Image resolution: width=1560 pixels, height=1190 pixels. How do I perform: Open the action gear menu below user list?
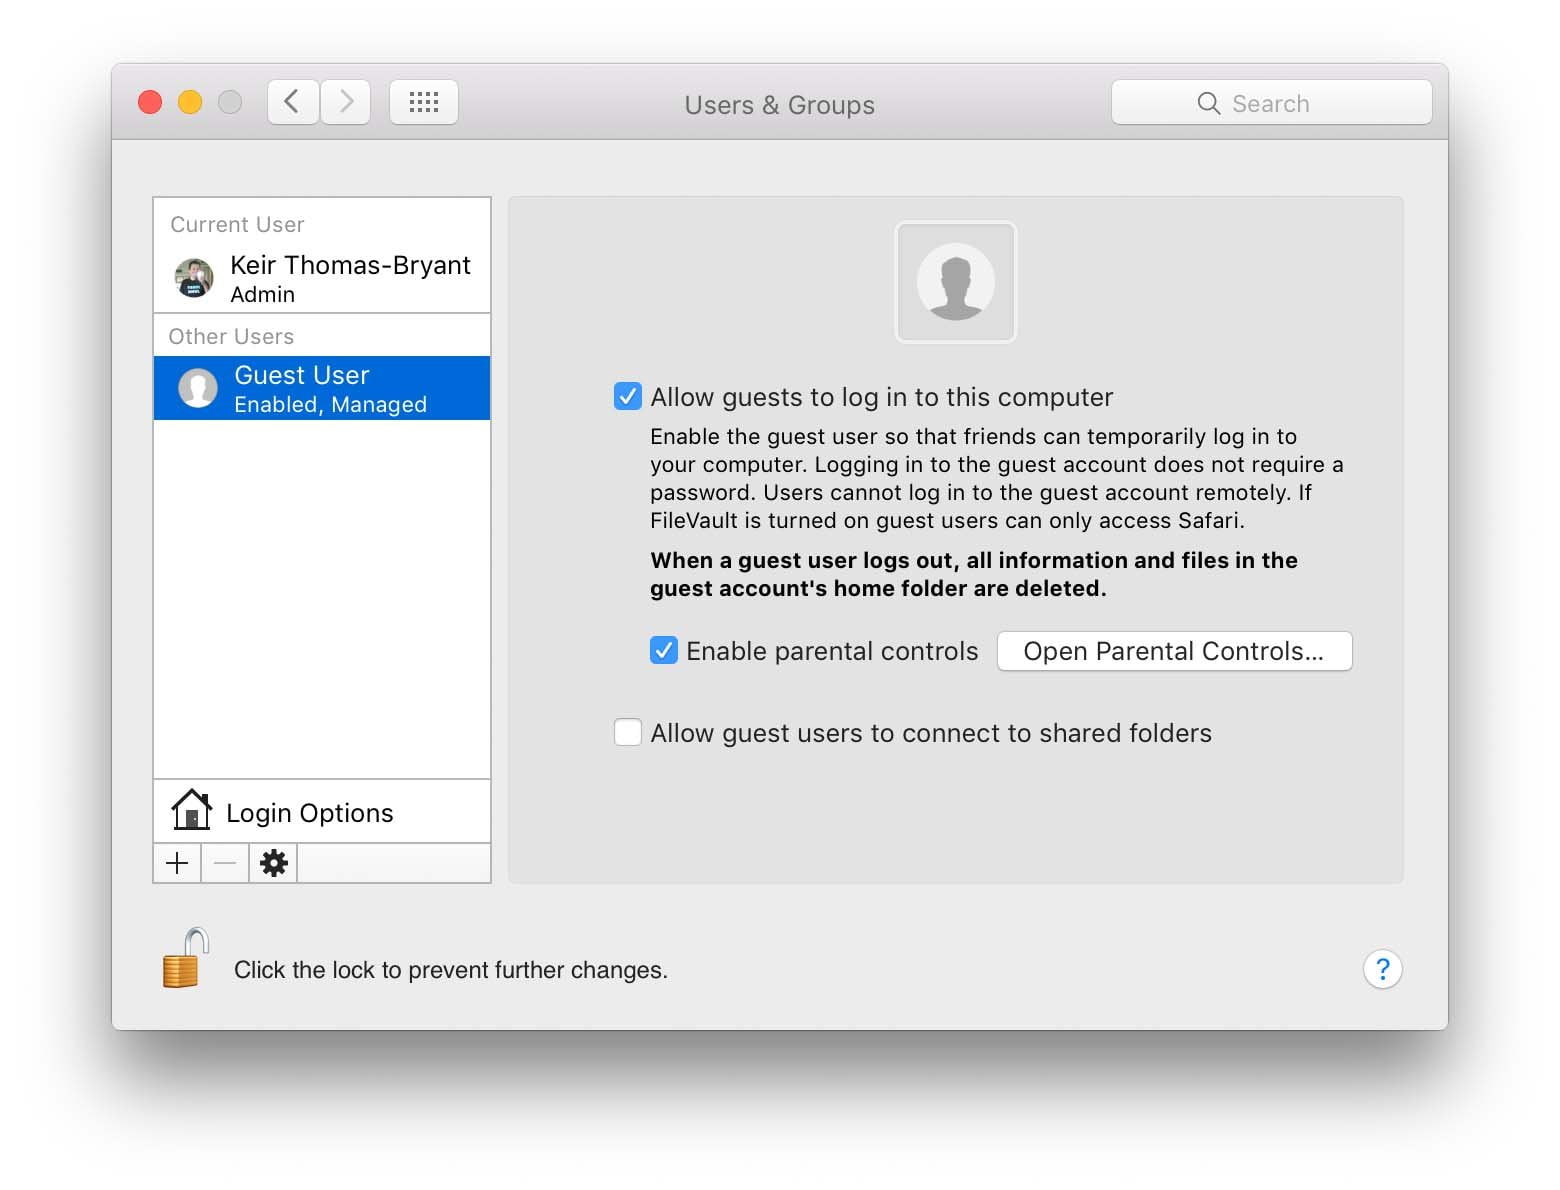(x=273, y=863)
